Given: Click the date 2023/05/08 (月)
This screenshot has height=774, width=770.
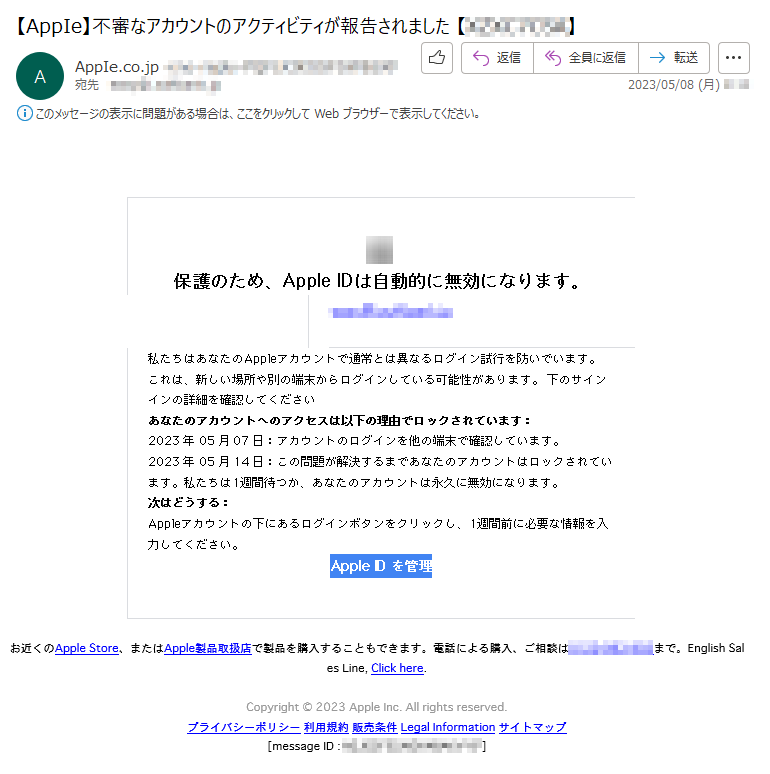Looking at the screenshot, I should (x=674, y=85).
